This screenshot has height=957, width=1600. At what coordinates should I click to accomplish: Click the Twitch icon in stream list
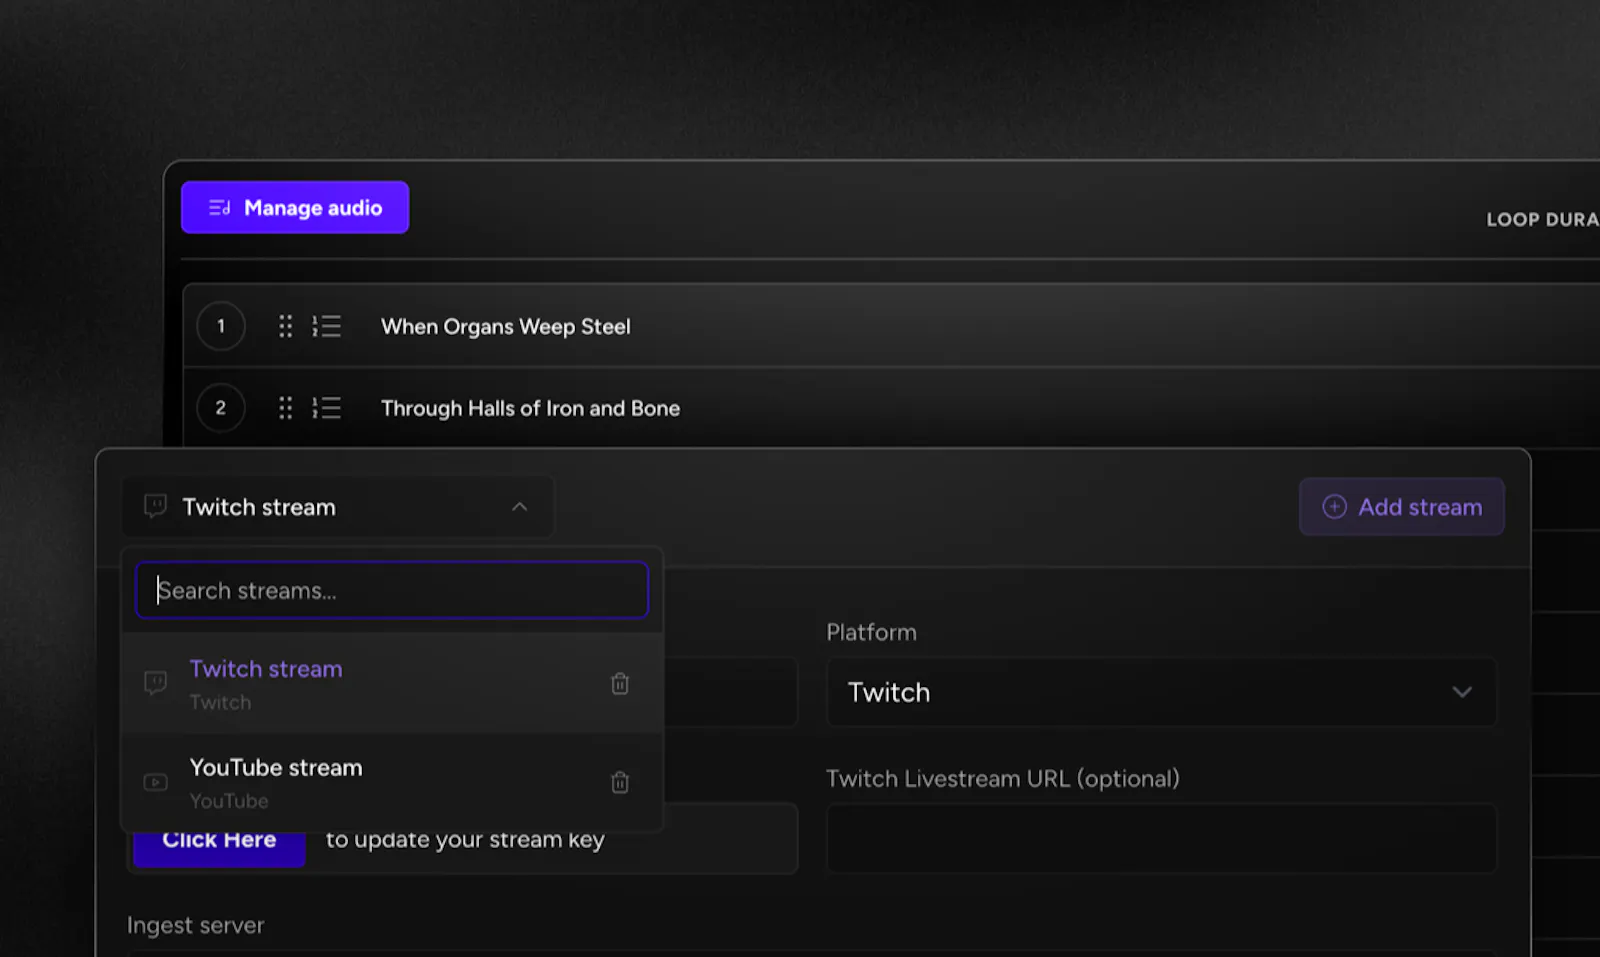[155, 683]
